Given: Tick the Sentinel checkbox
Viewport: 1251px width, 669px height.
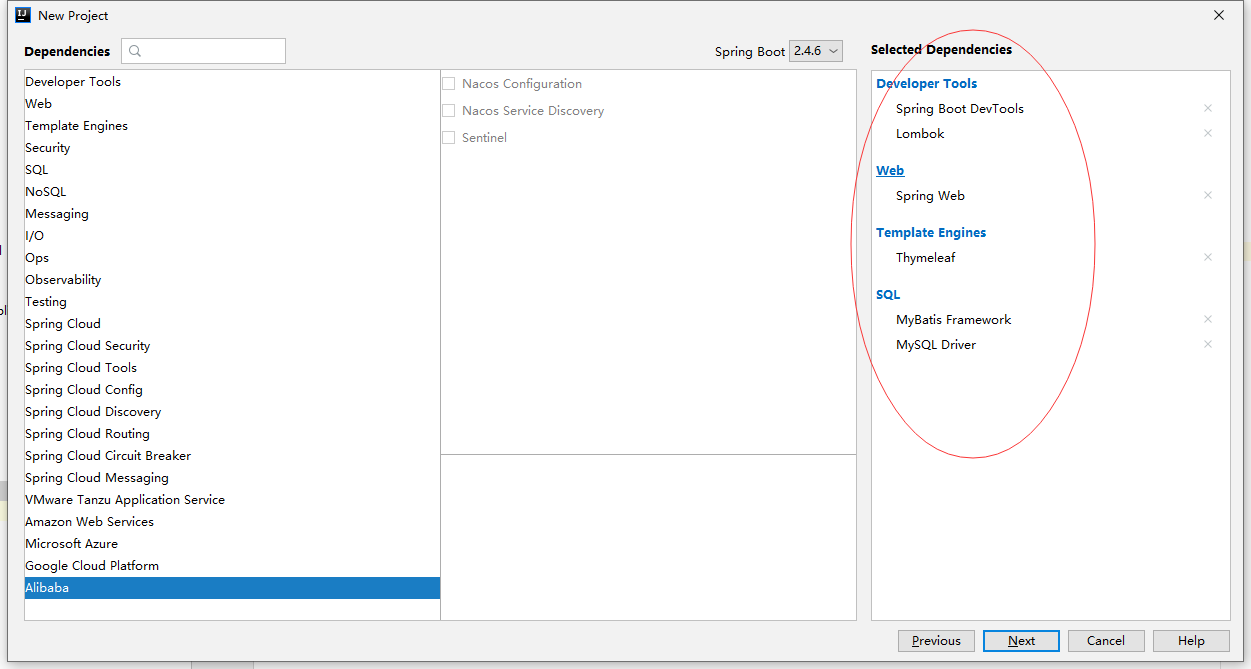Looking at the screenshot, I should 448,138.
